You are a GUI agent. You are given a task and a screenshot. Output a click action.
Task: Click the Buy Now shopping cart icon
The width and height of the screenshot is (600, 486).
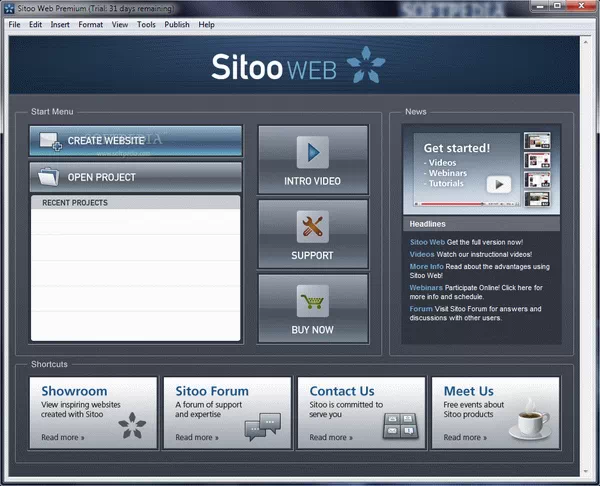[312, 300]
